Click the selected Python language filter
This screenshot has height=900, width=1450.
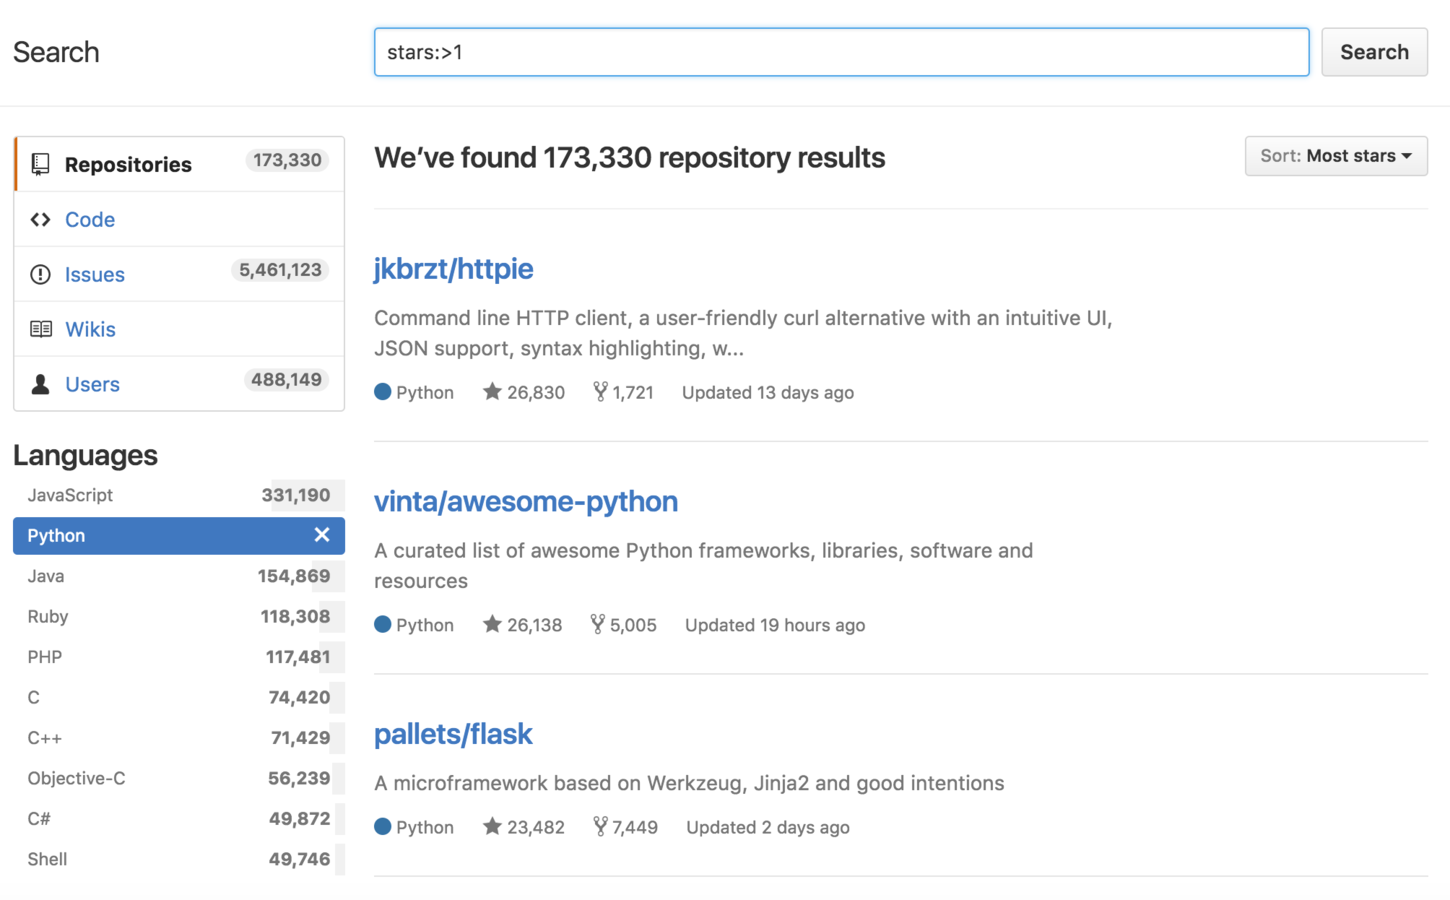(x=179, y=535)
